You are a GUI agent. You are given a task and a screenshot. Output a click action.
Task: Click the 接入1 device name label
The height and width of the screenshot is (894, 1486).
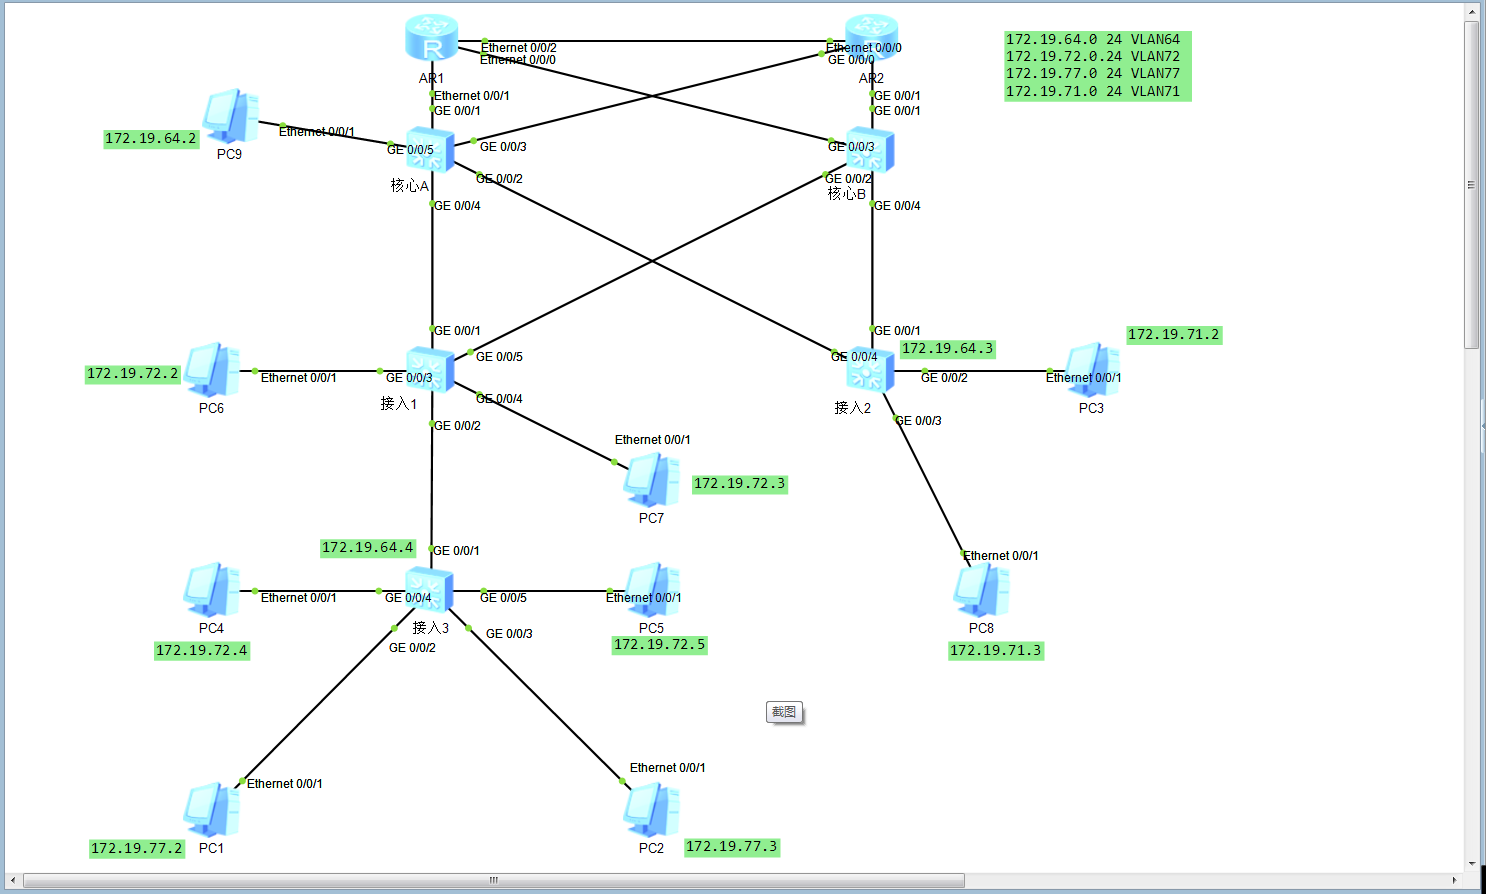[x=399, y=404]
